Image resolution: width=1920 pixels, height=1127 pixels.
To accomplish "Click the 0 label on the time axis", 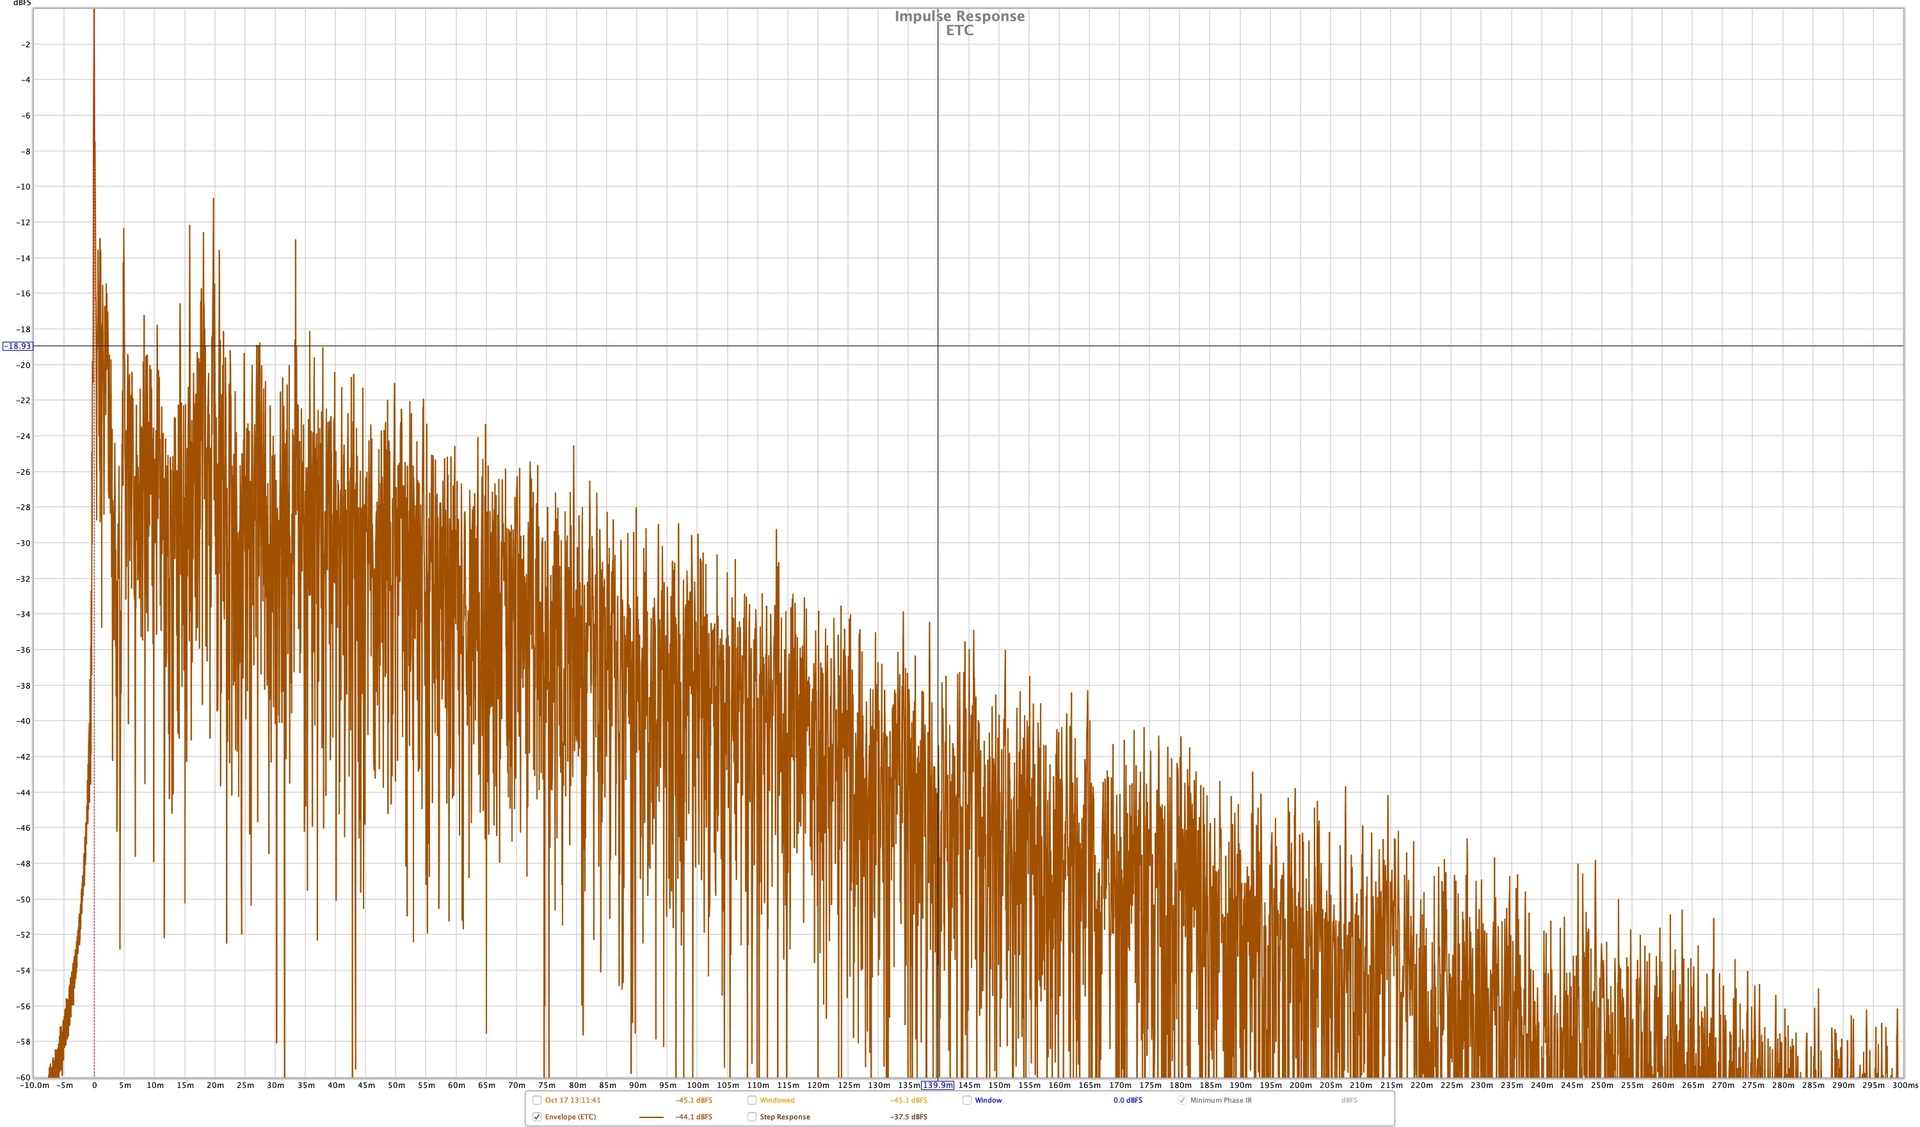I will pos(94,1085).
